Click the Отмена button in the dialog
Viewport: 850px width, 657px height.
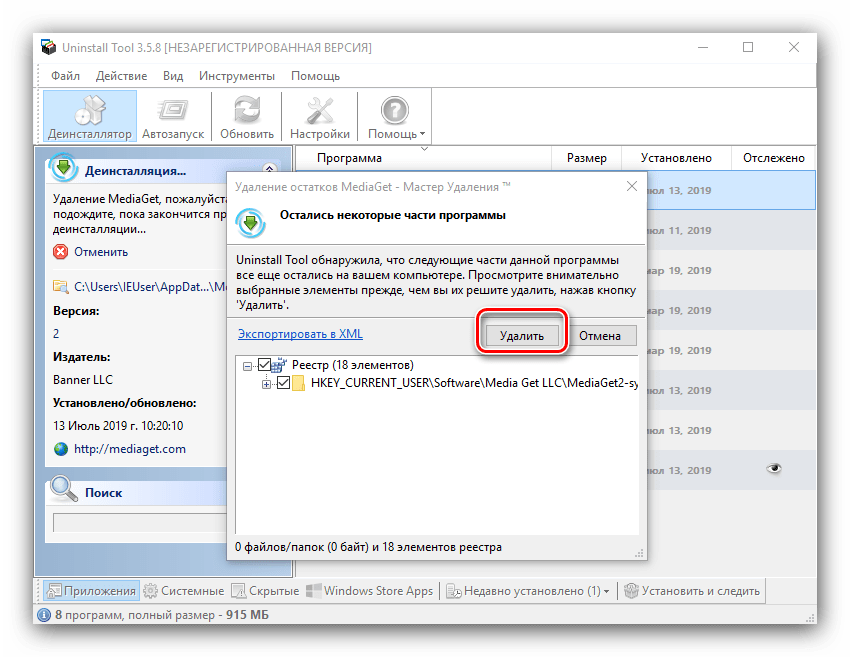600,336
